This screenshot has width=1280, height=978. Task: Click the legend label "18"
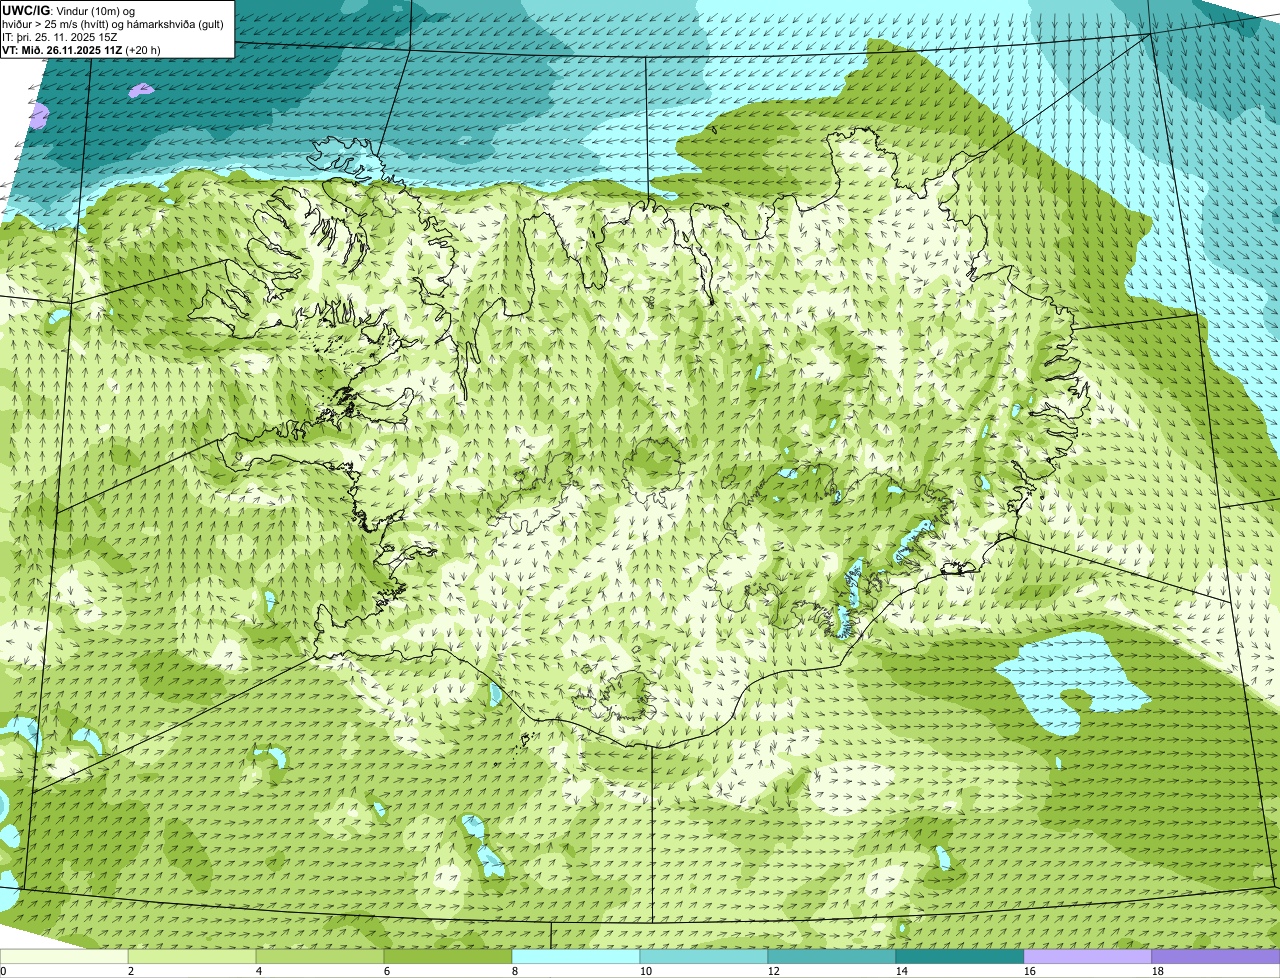[x=1158, y=971]
